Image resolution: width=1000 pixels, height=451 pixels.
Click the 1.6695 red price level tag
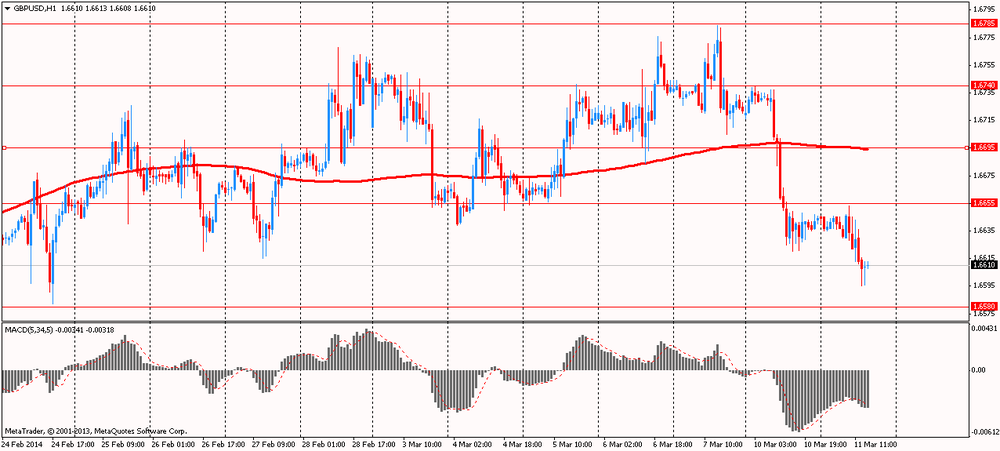[984, 147]
